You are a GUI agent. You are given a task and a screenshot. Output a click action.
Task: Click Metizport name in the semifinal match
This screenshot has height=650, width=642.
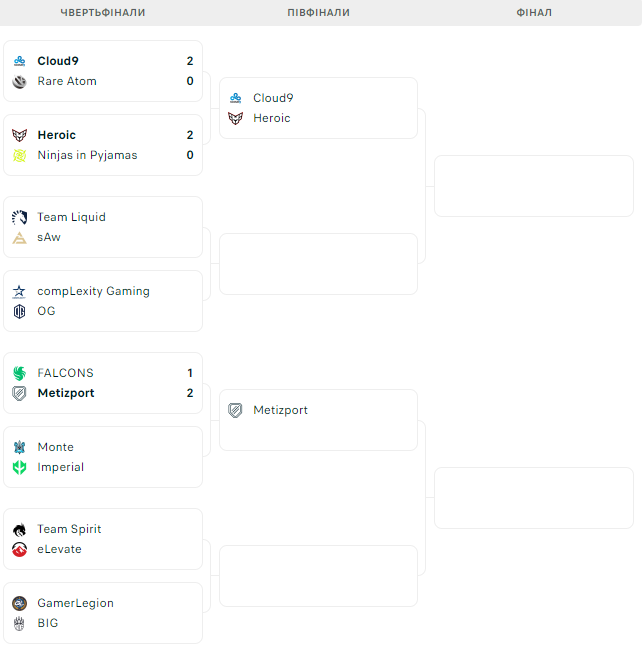(x=280, y=410)
